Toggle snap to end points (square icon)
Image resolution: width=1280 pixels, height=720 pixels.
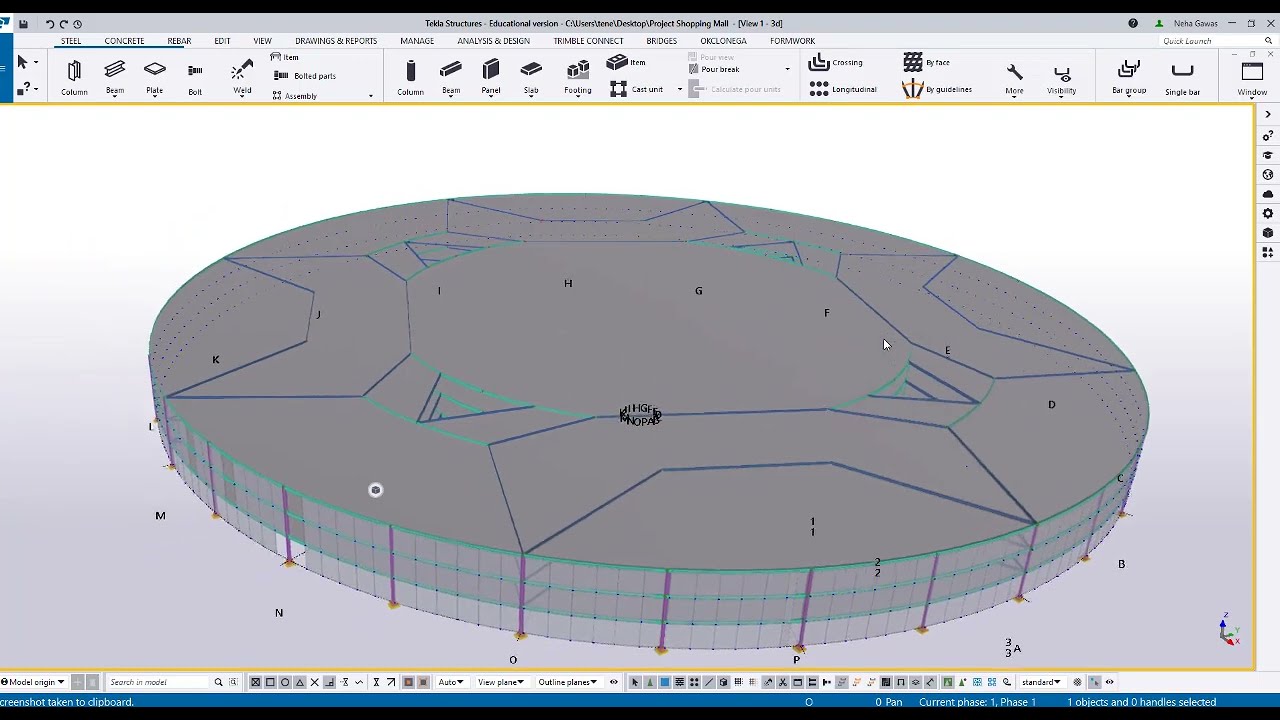click(270, 682)
